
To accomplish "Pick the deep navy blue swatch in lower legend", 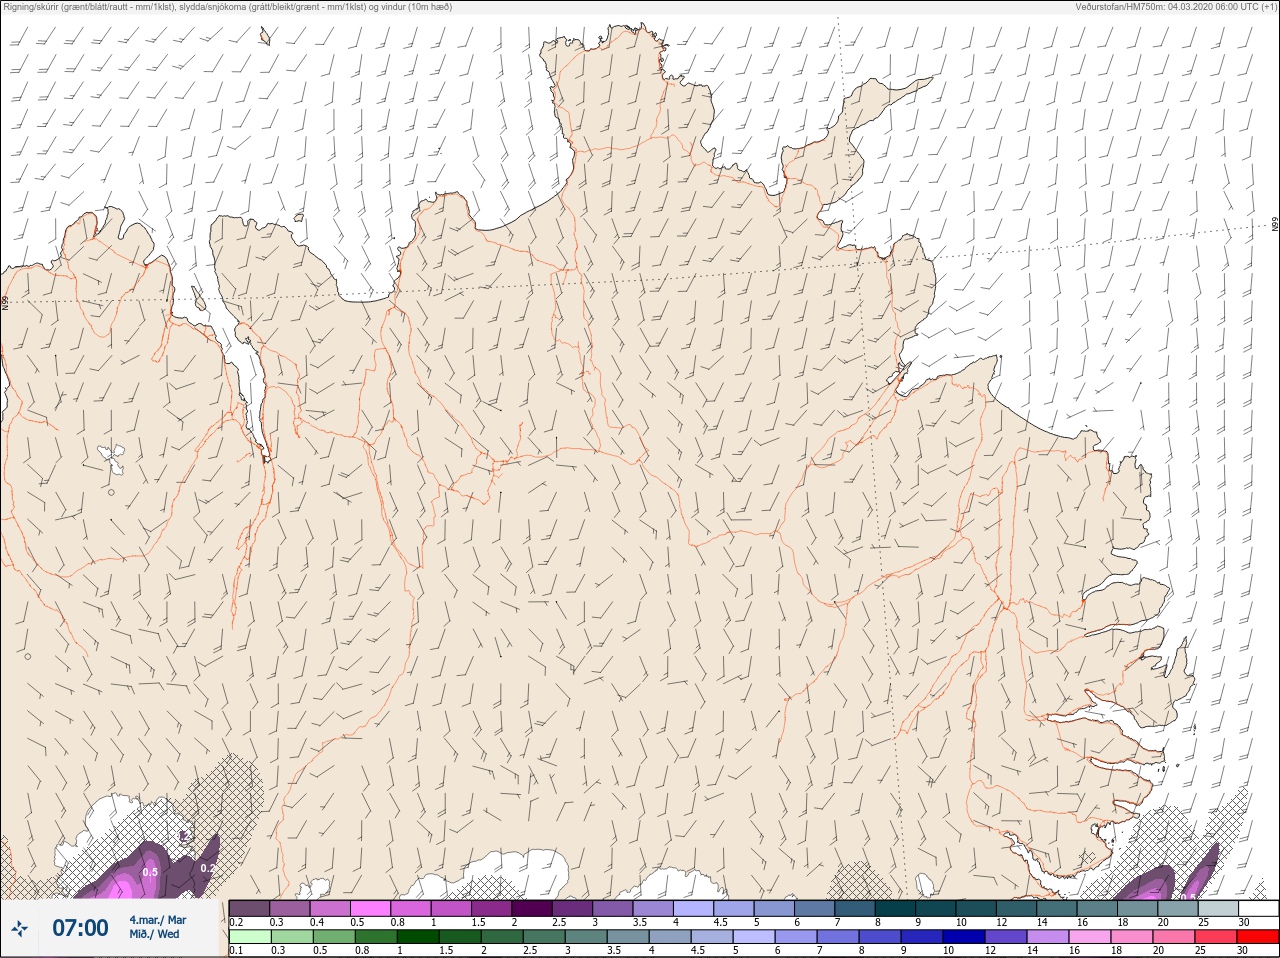I will coord(964,937).
